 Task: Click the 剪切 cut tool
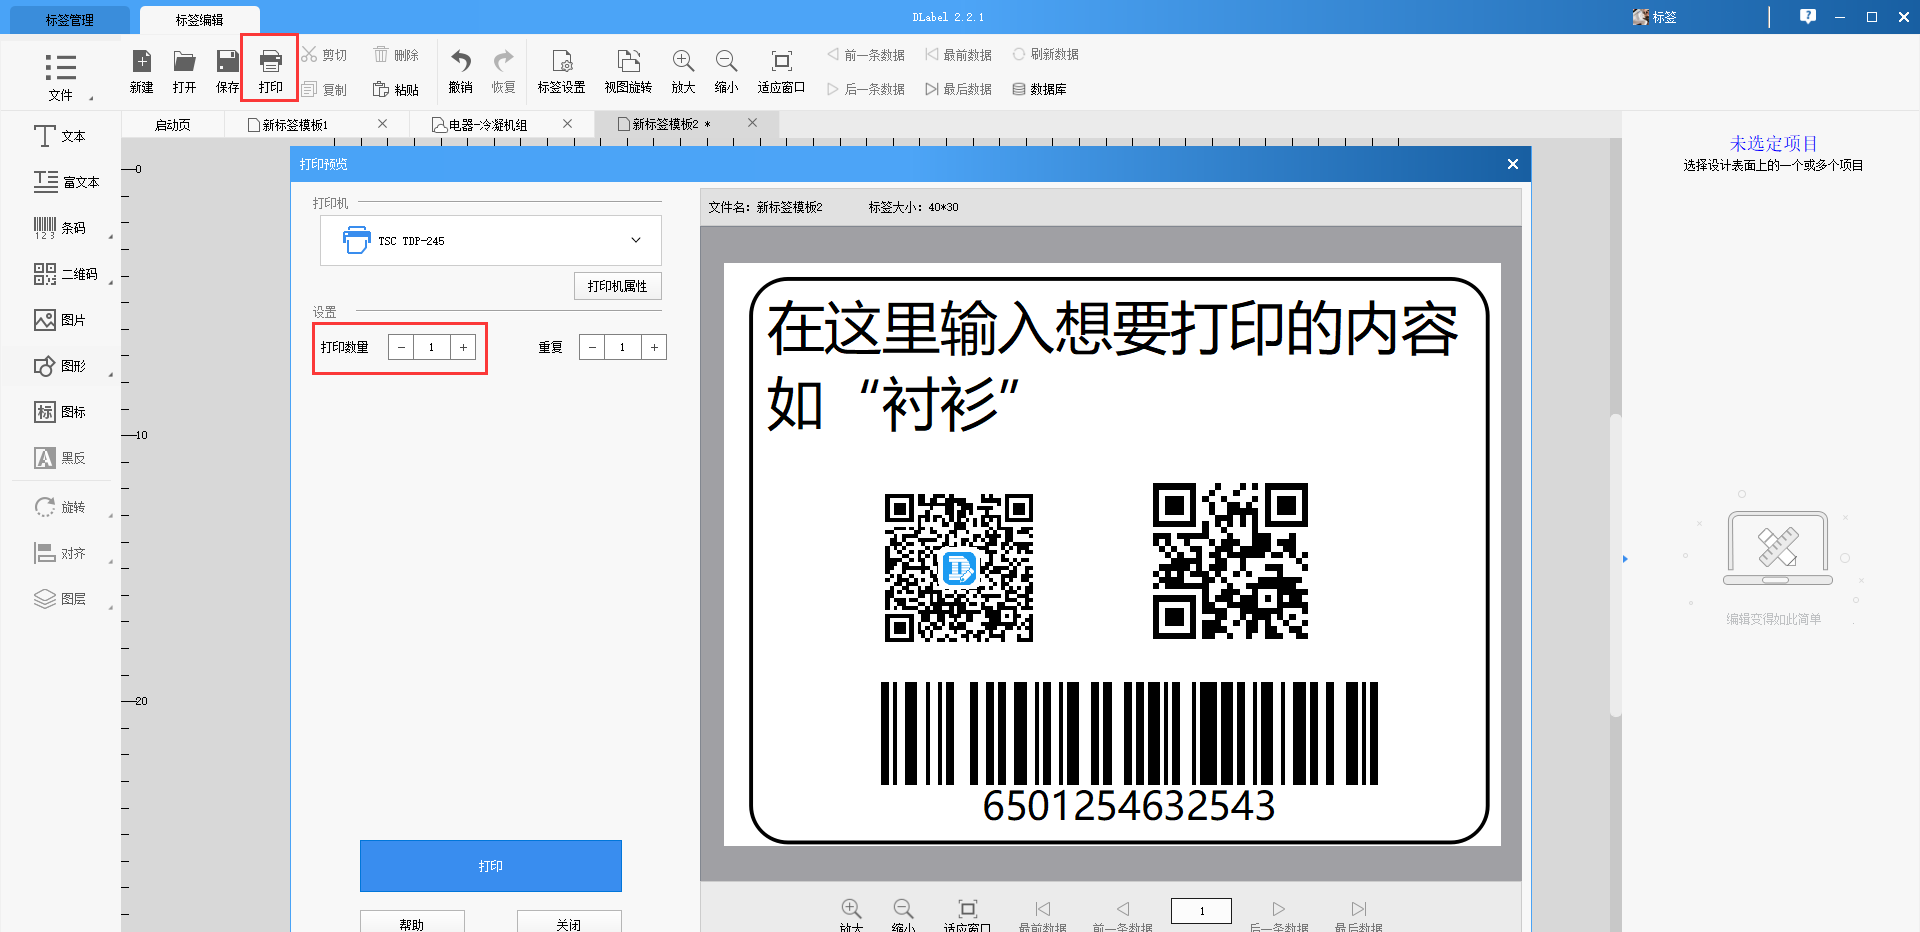coord(325,55)
